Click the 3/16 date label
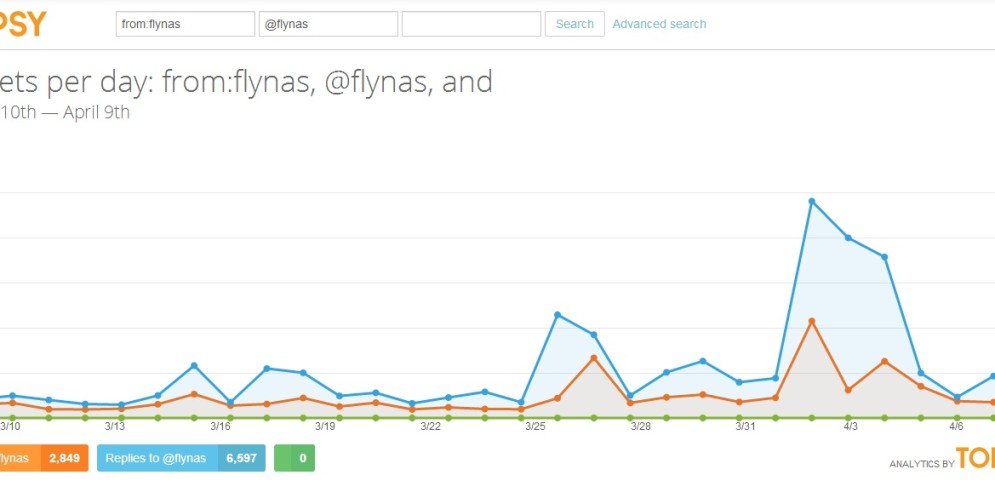Screen dimensions: 995x498 [220, 426]
